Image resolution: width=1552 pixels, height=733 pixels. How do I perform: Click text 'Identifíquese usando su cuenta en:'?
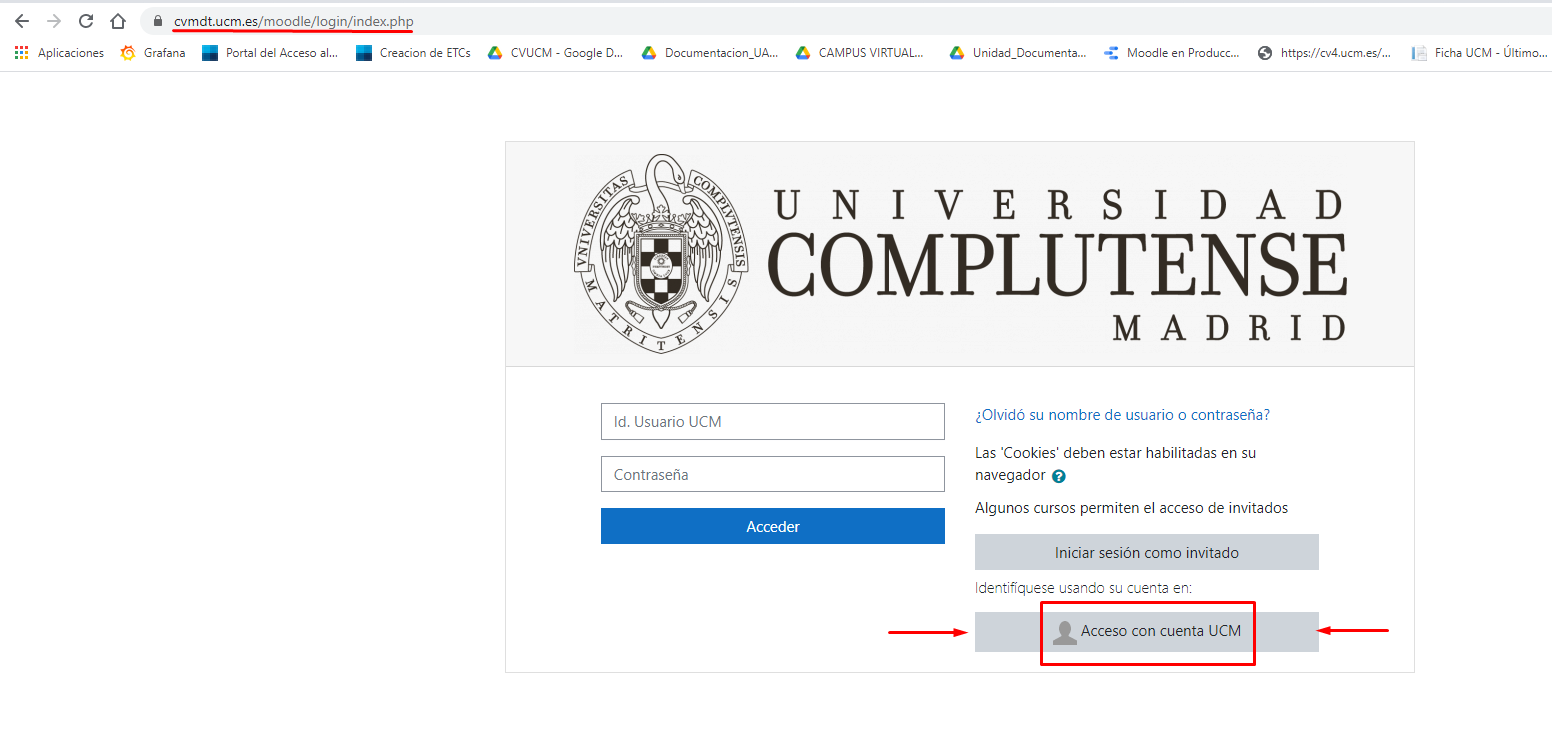coord(1083,588)
